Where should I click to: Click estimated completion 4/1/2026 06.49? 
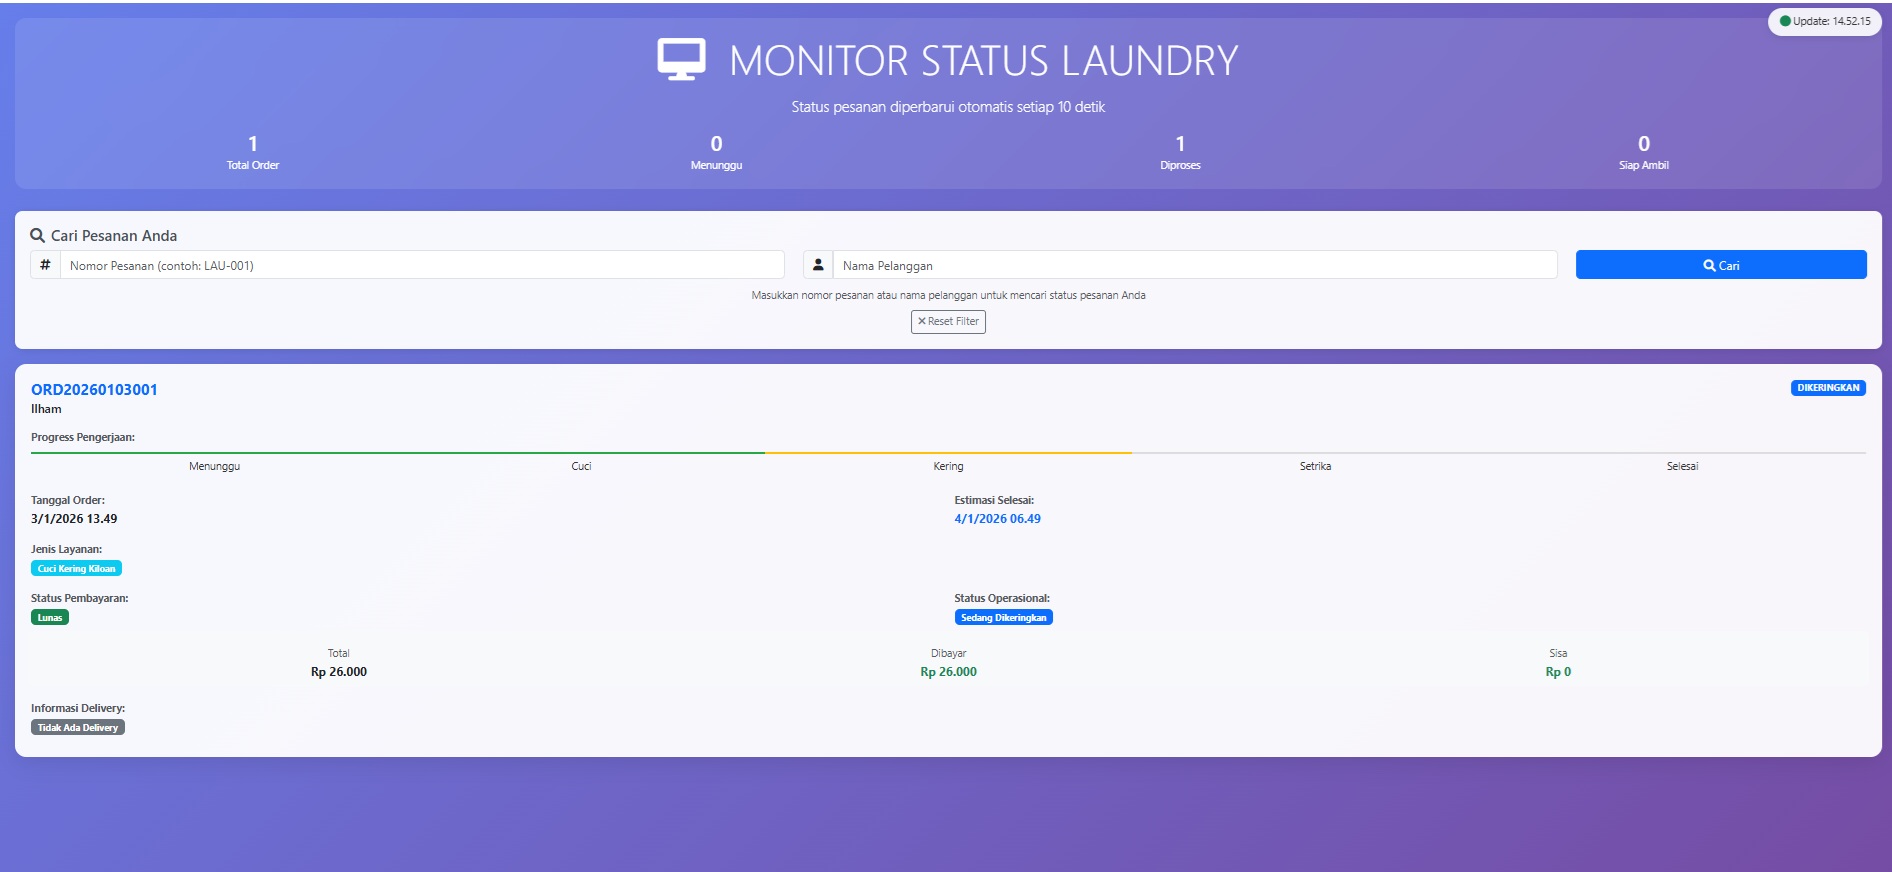tap(997, 519)
